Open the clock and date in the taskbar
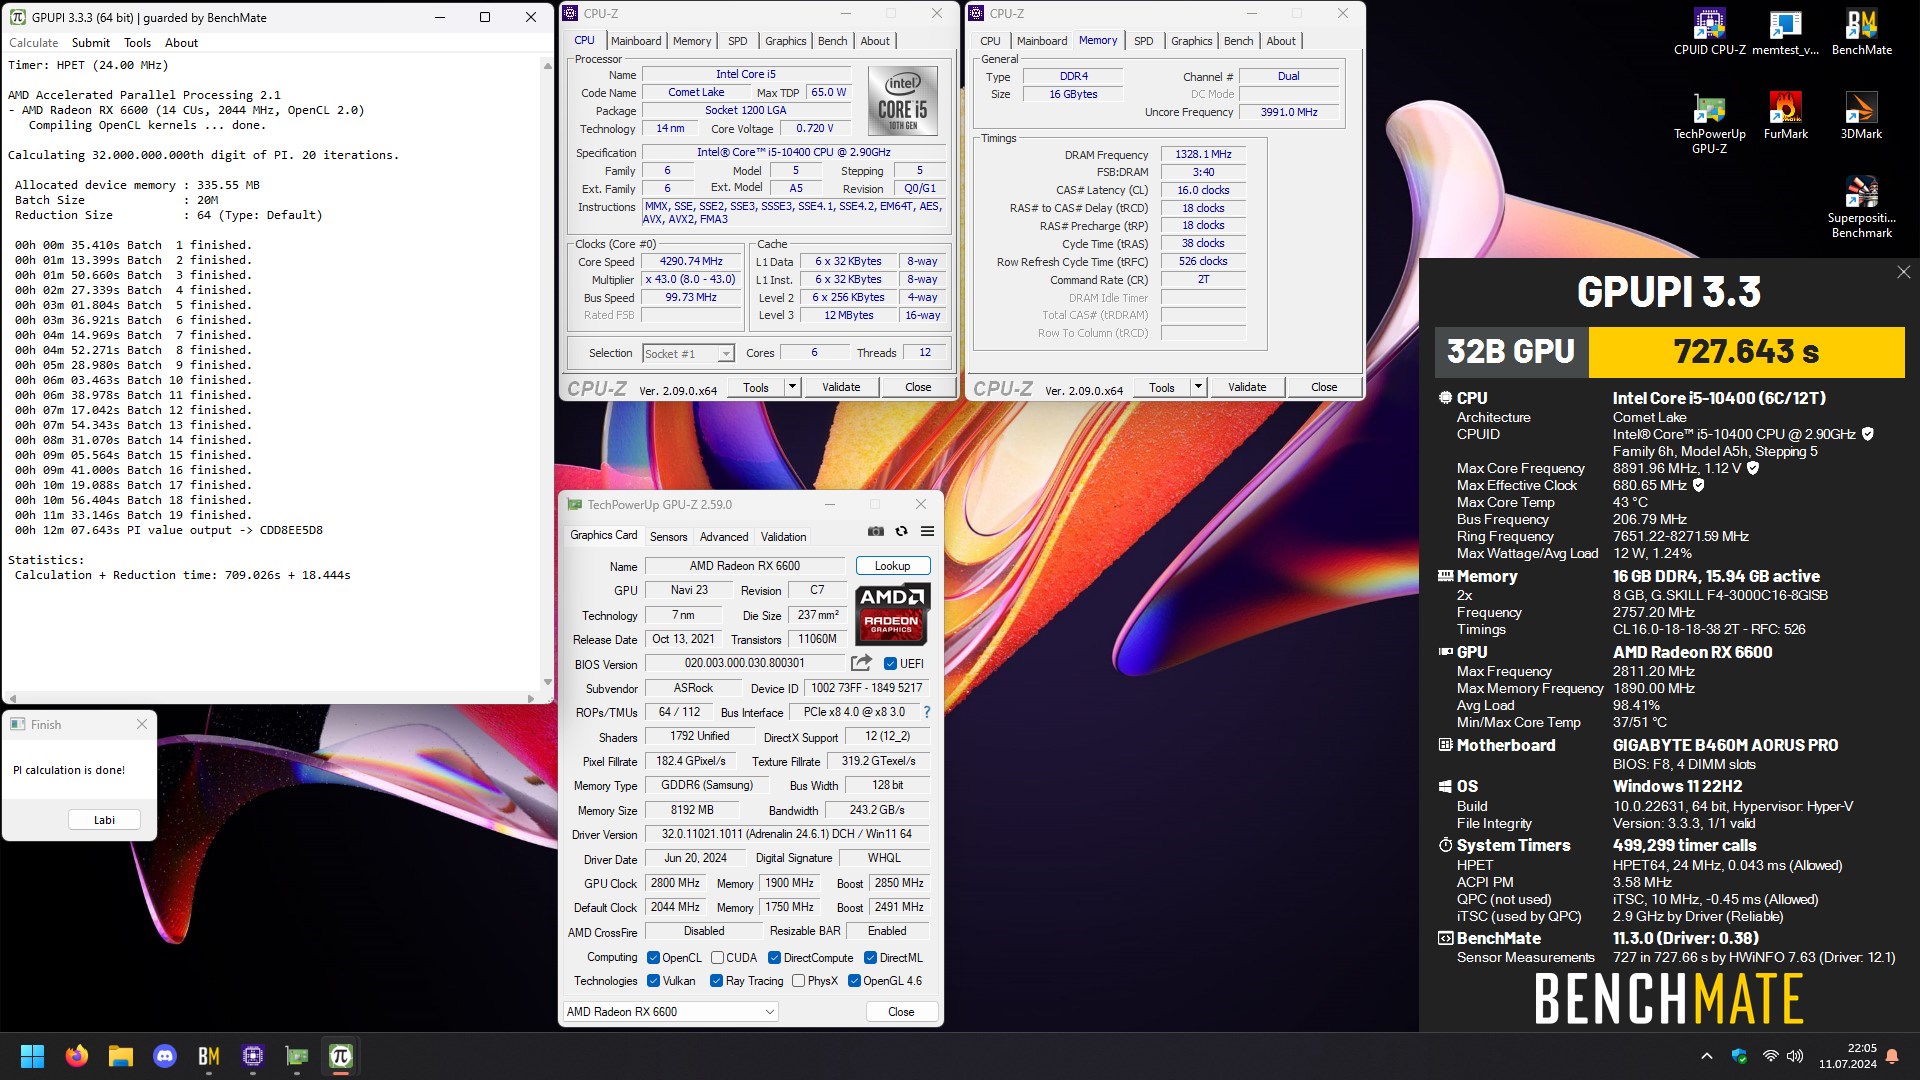1920x1080 pixels. [x=1847, y=1056]
